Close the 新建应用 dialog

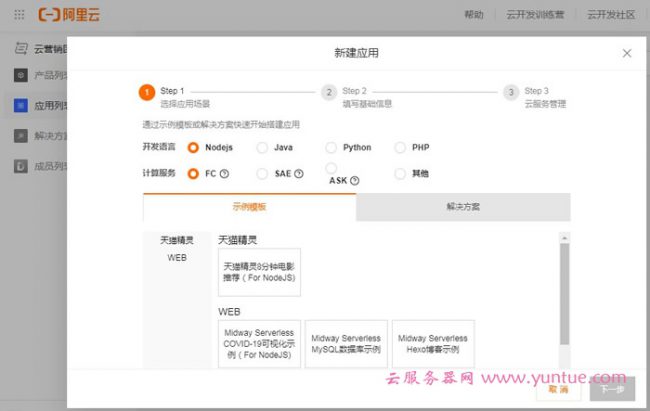[627, 53]
